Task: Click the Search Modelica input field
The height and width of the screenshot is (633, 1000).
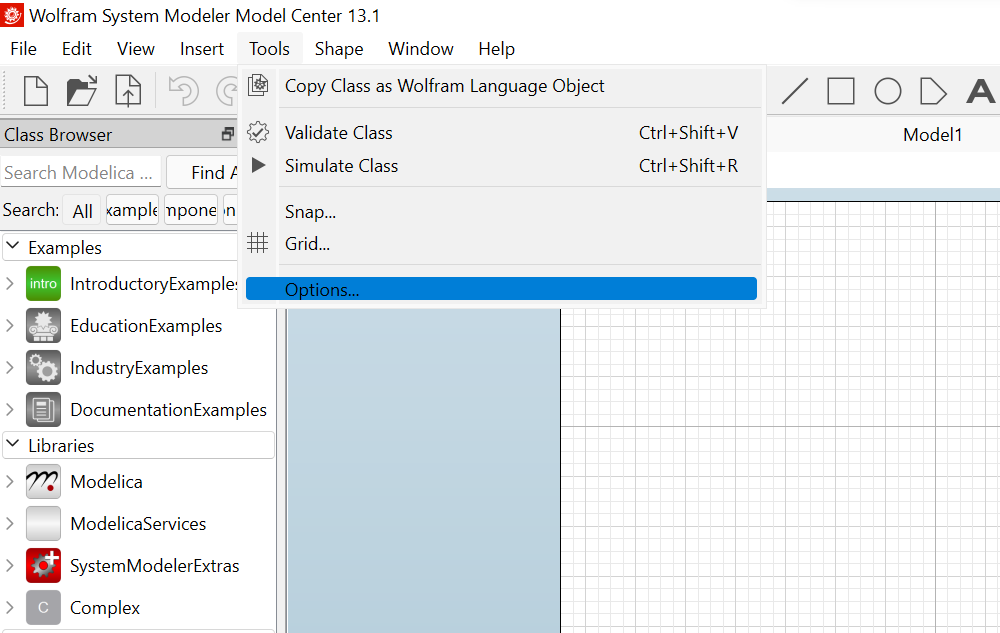Action: [x=80, y=172]
